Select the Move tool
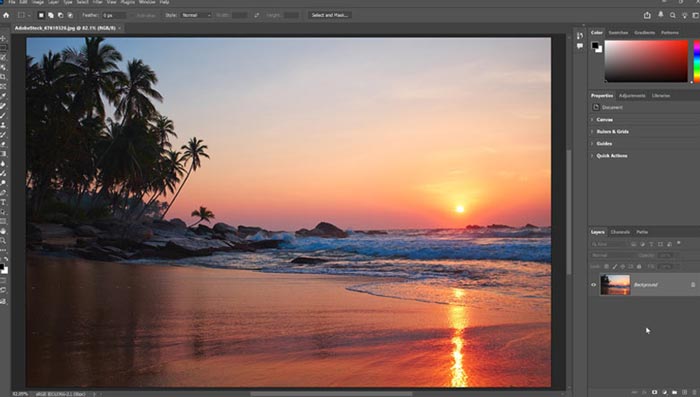Viewport: 700px width, 397px height. tap(3, 38)
